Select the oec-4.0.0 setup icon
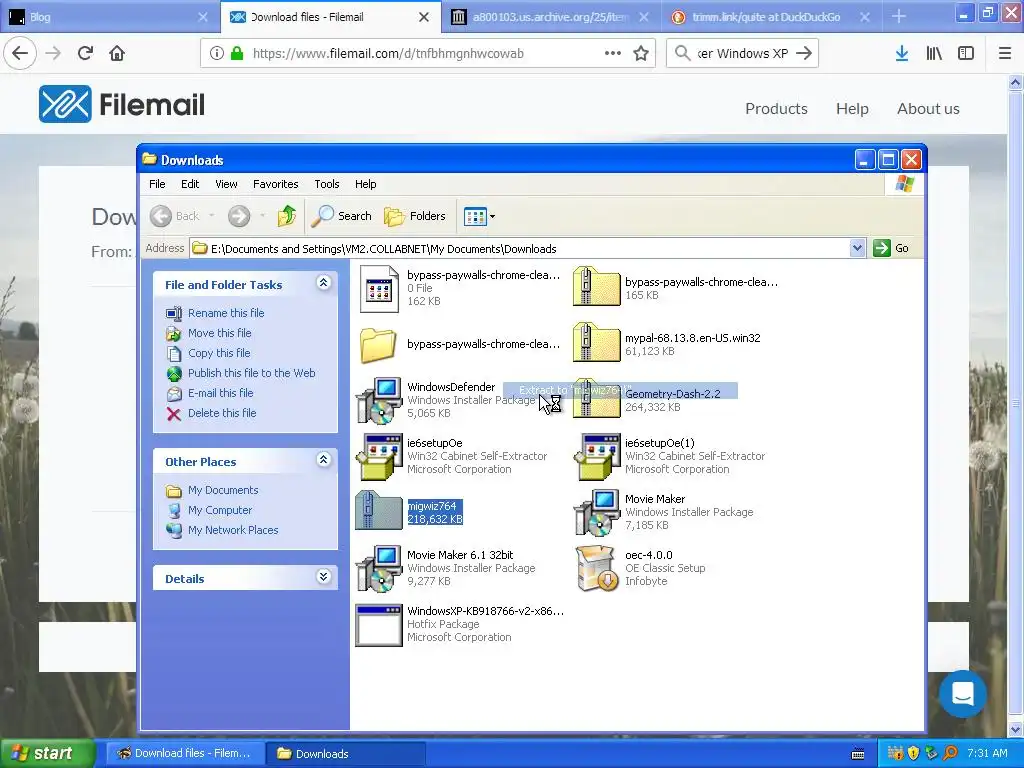Screen dimensions: 1024x768 596,568
